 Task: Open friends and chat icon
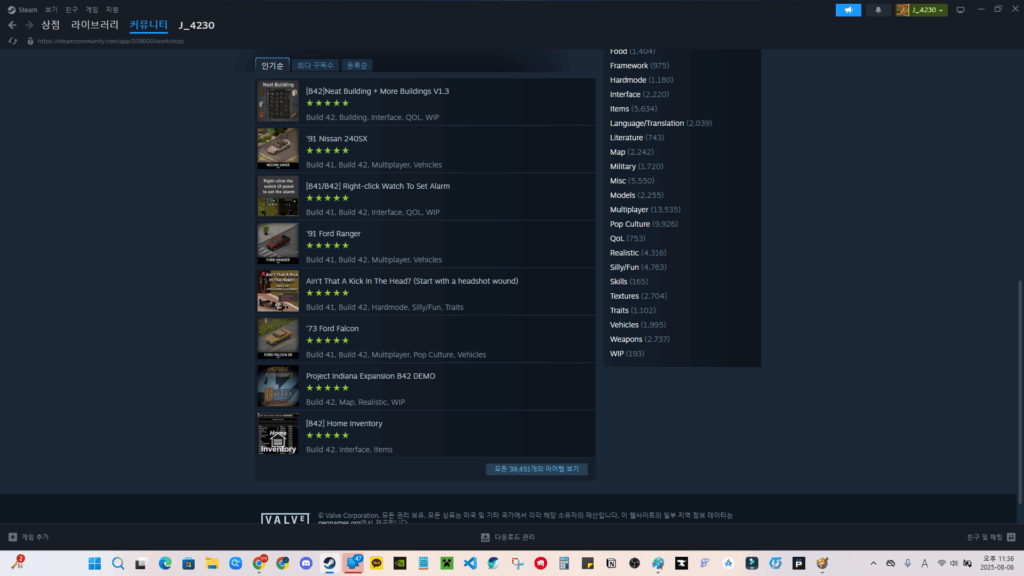[1011, 537]
